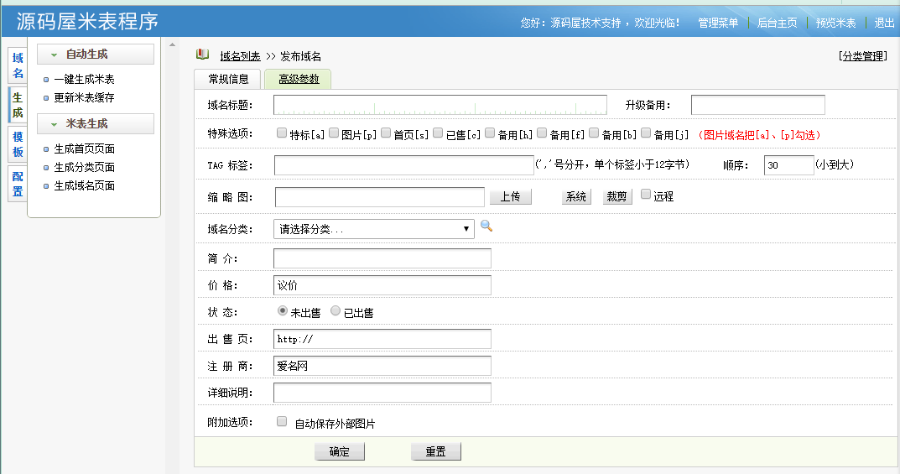Focus the 域名标题 input field
Image resolution: width=900 pixels, height=474 pixels.
point(440,105)
